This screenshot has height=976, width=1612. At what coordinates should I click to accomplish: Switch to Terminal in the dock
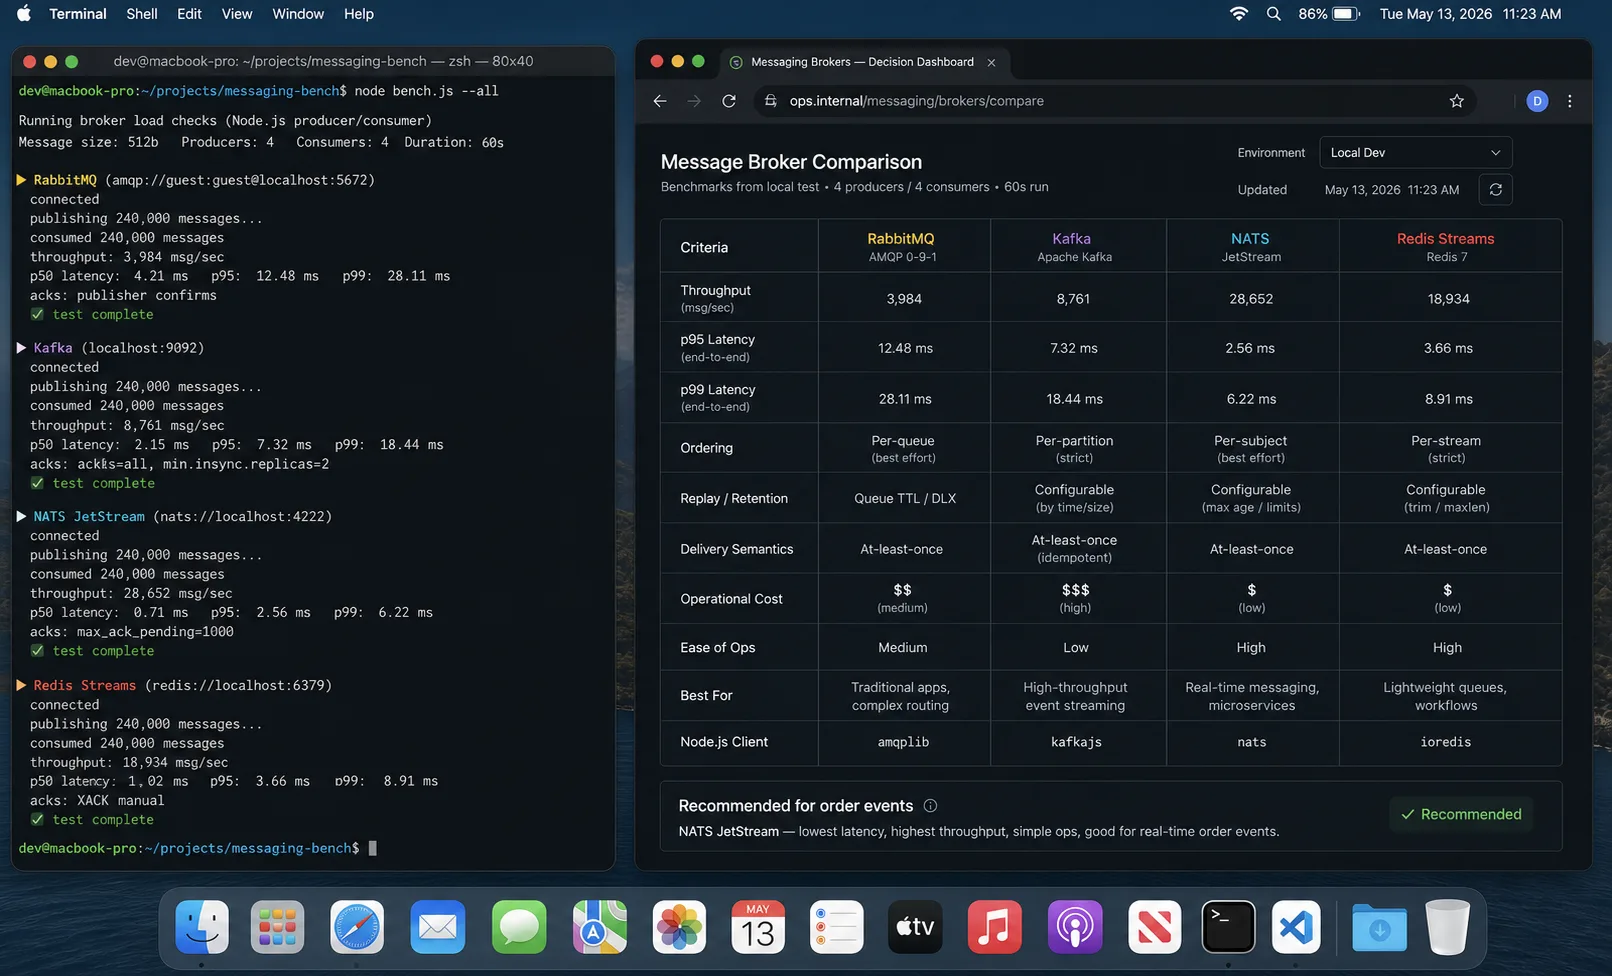coord(1228,926)
